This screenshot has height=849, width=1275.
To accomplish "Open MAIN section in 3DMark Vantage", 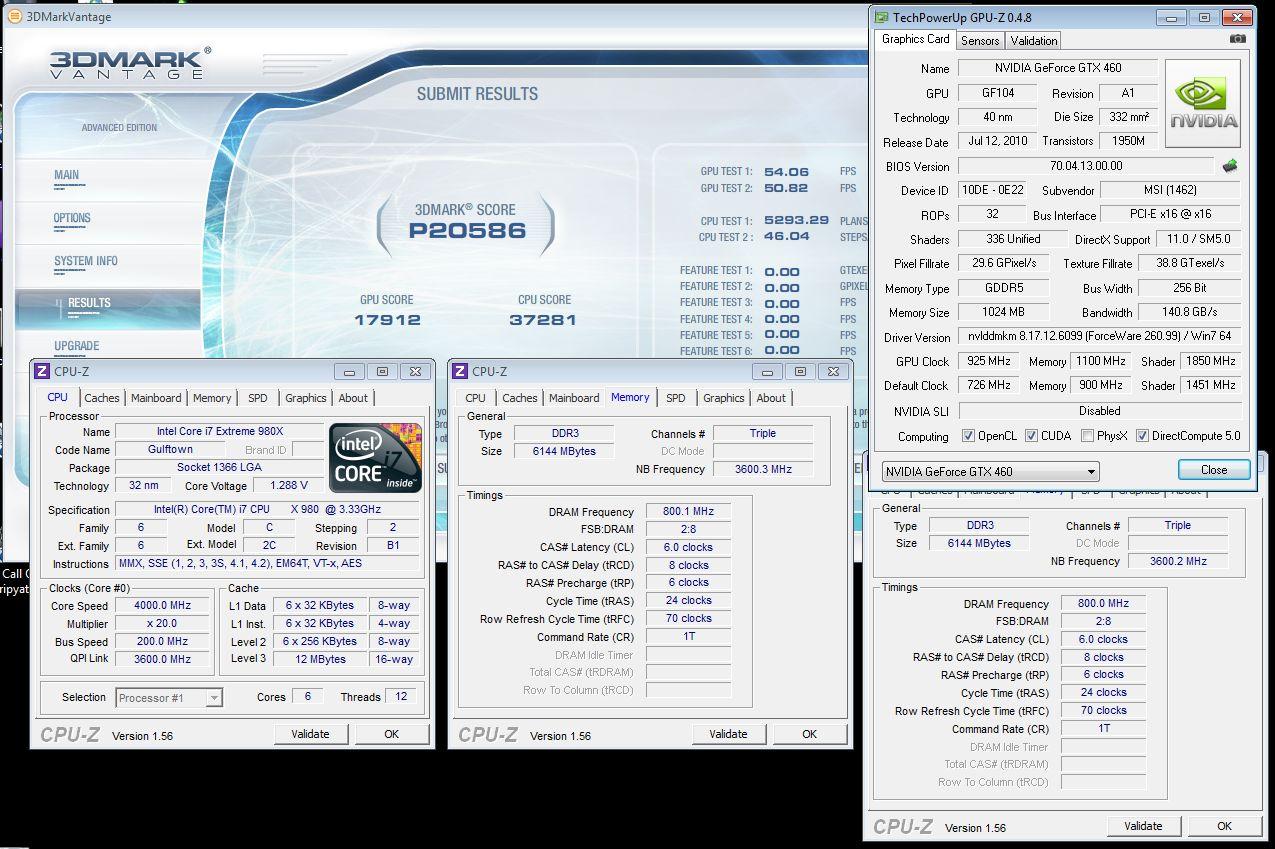I will point(66,175).
